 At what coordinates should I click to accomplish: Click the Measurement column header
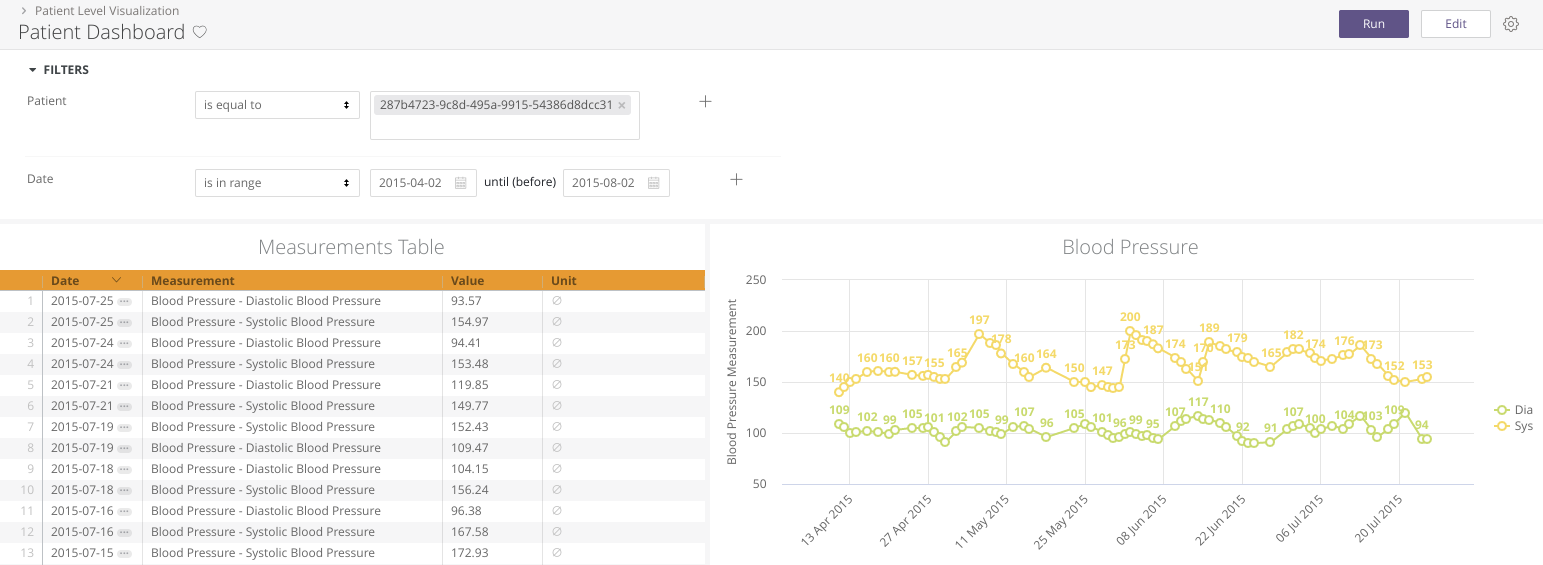click(193, 281)
